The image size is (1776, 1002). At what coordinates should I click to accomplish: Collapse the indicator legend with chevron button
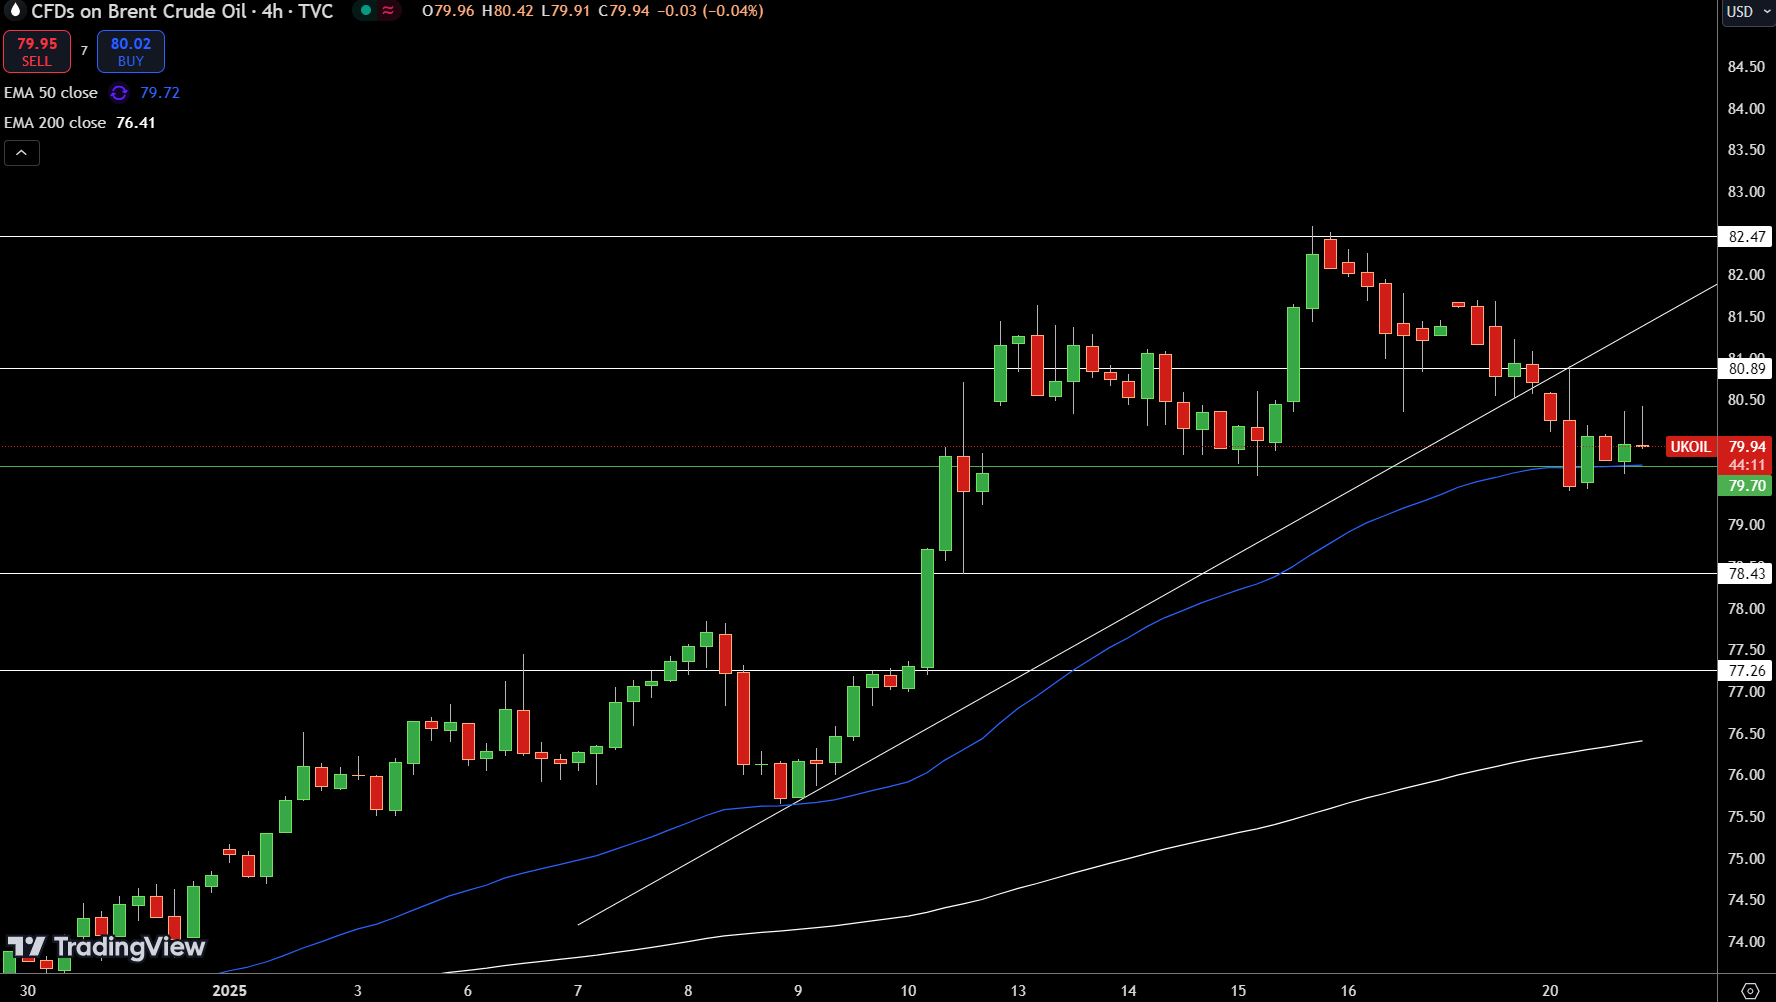22,153
